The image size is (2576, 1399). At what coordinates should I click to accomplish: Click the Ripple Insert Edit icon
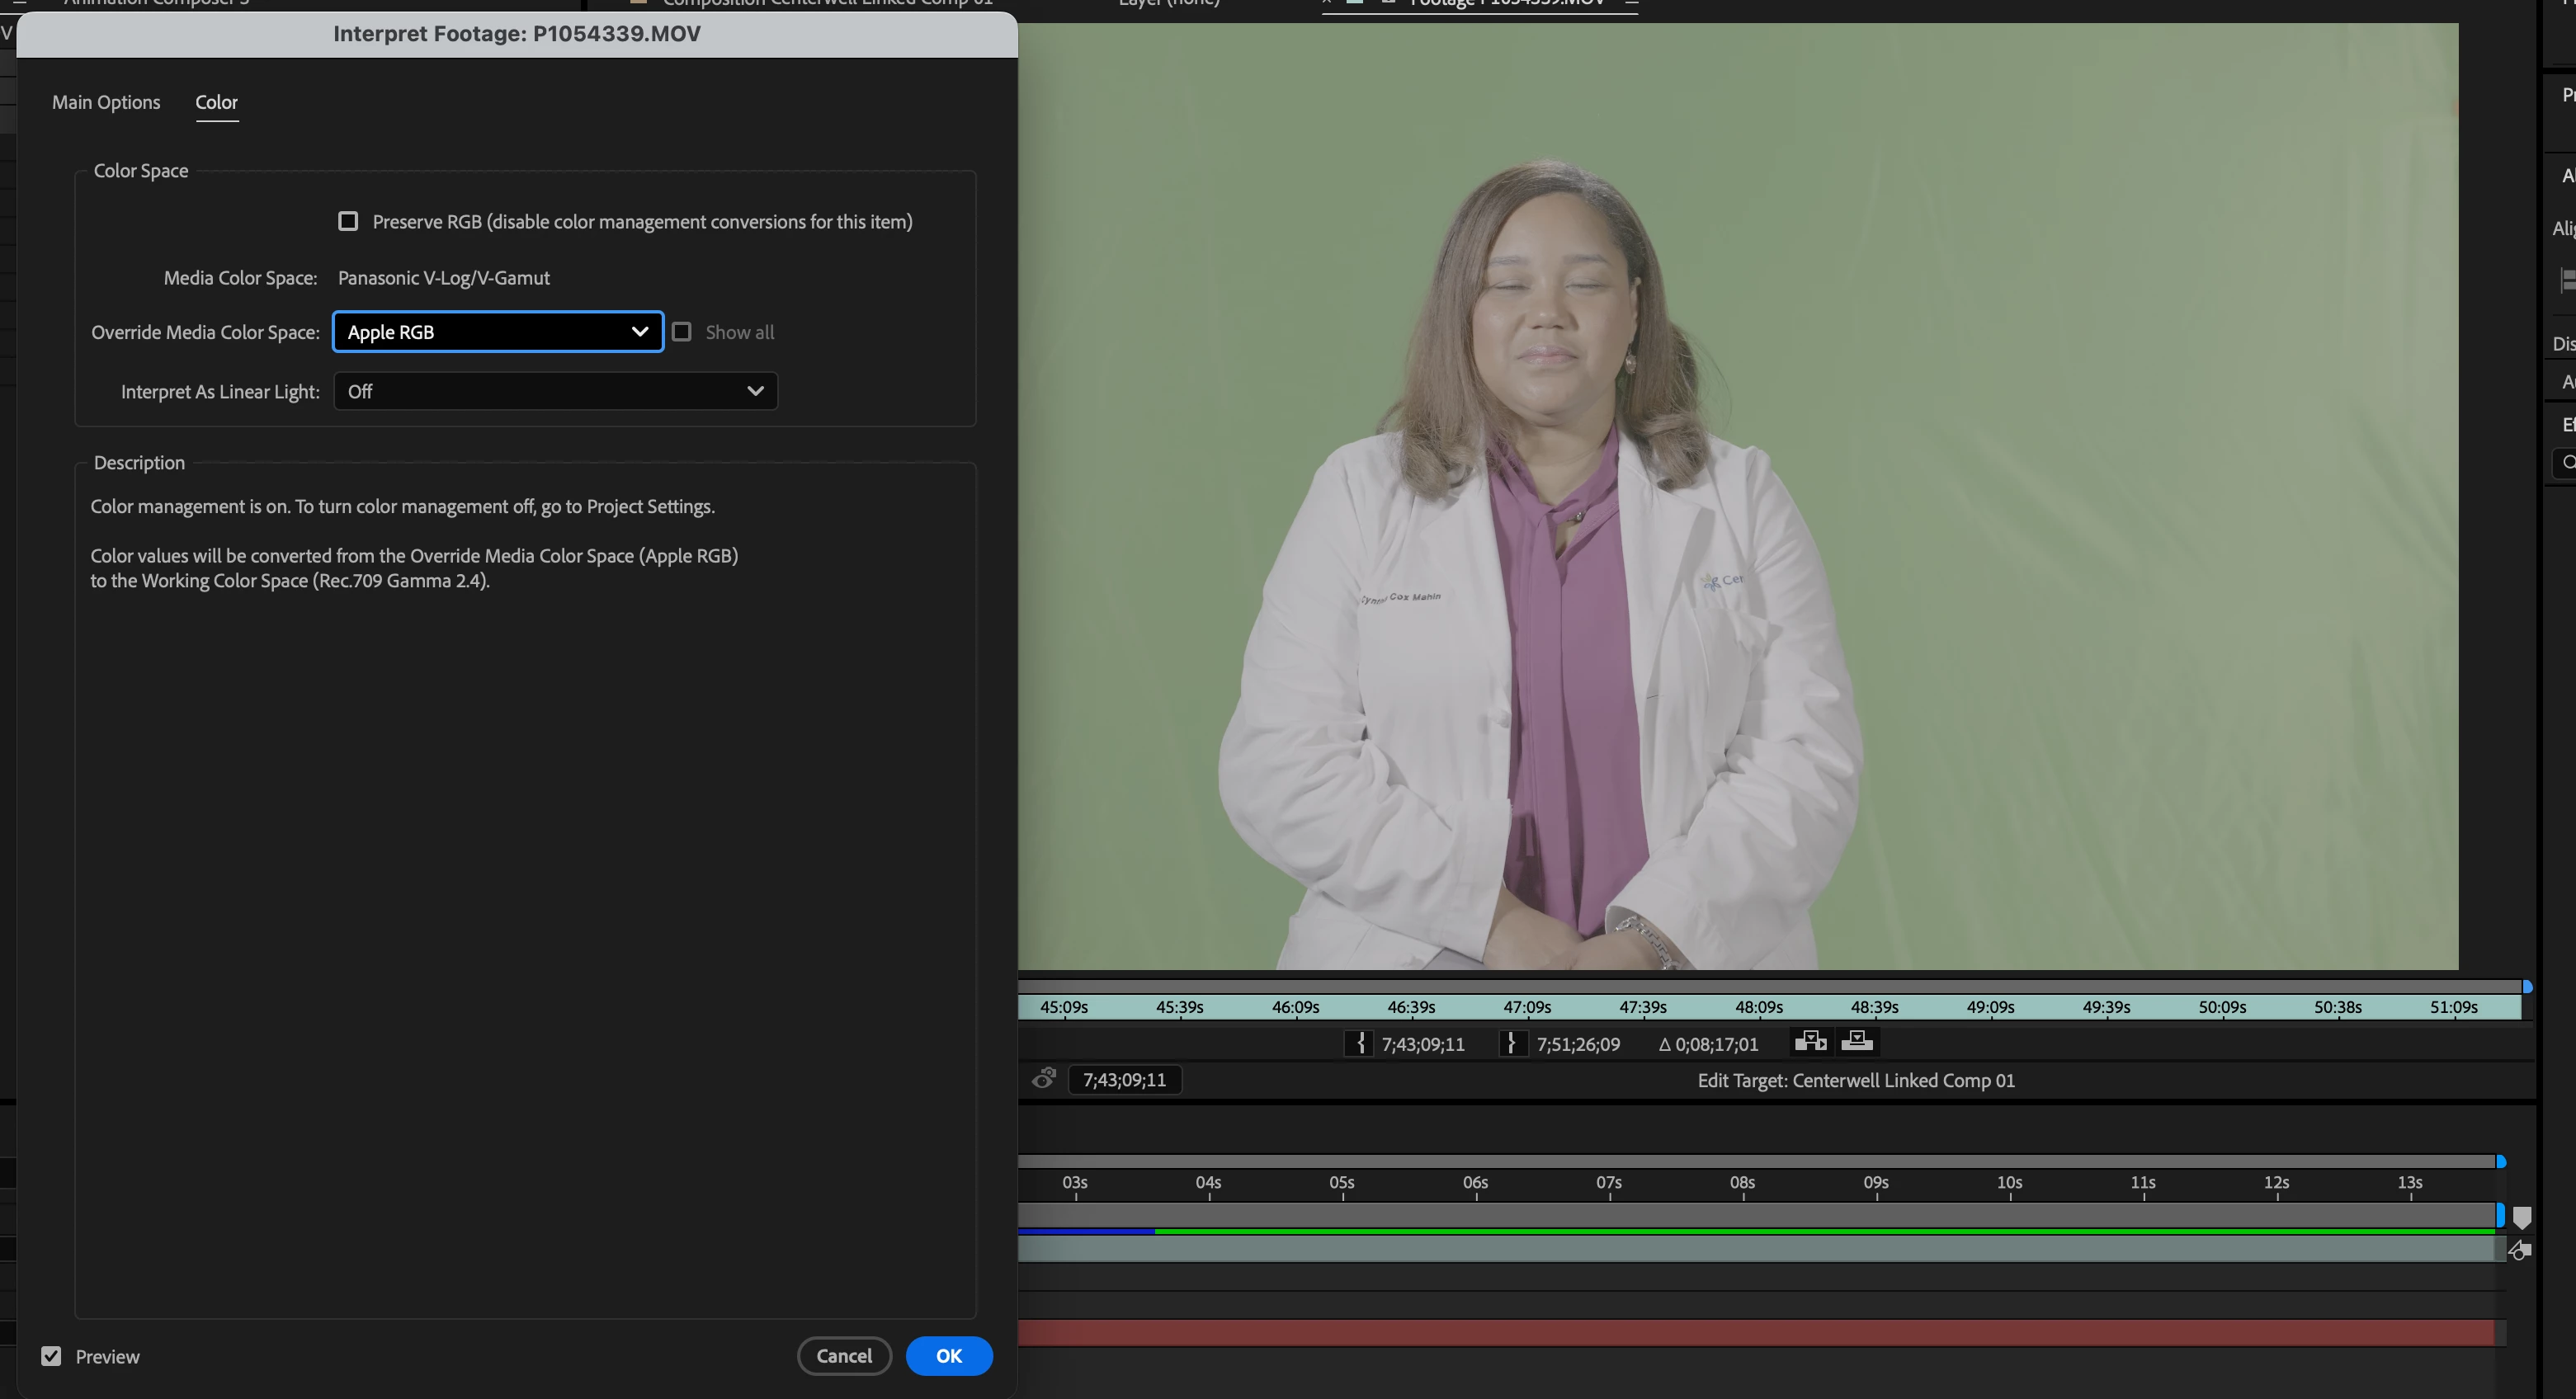tap(1810, 1042)
